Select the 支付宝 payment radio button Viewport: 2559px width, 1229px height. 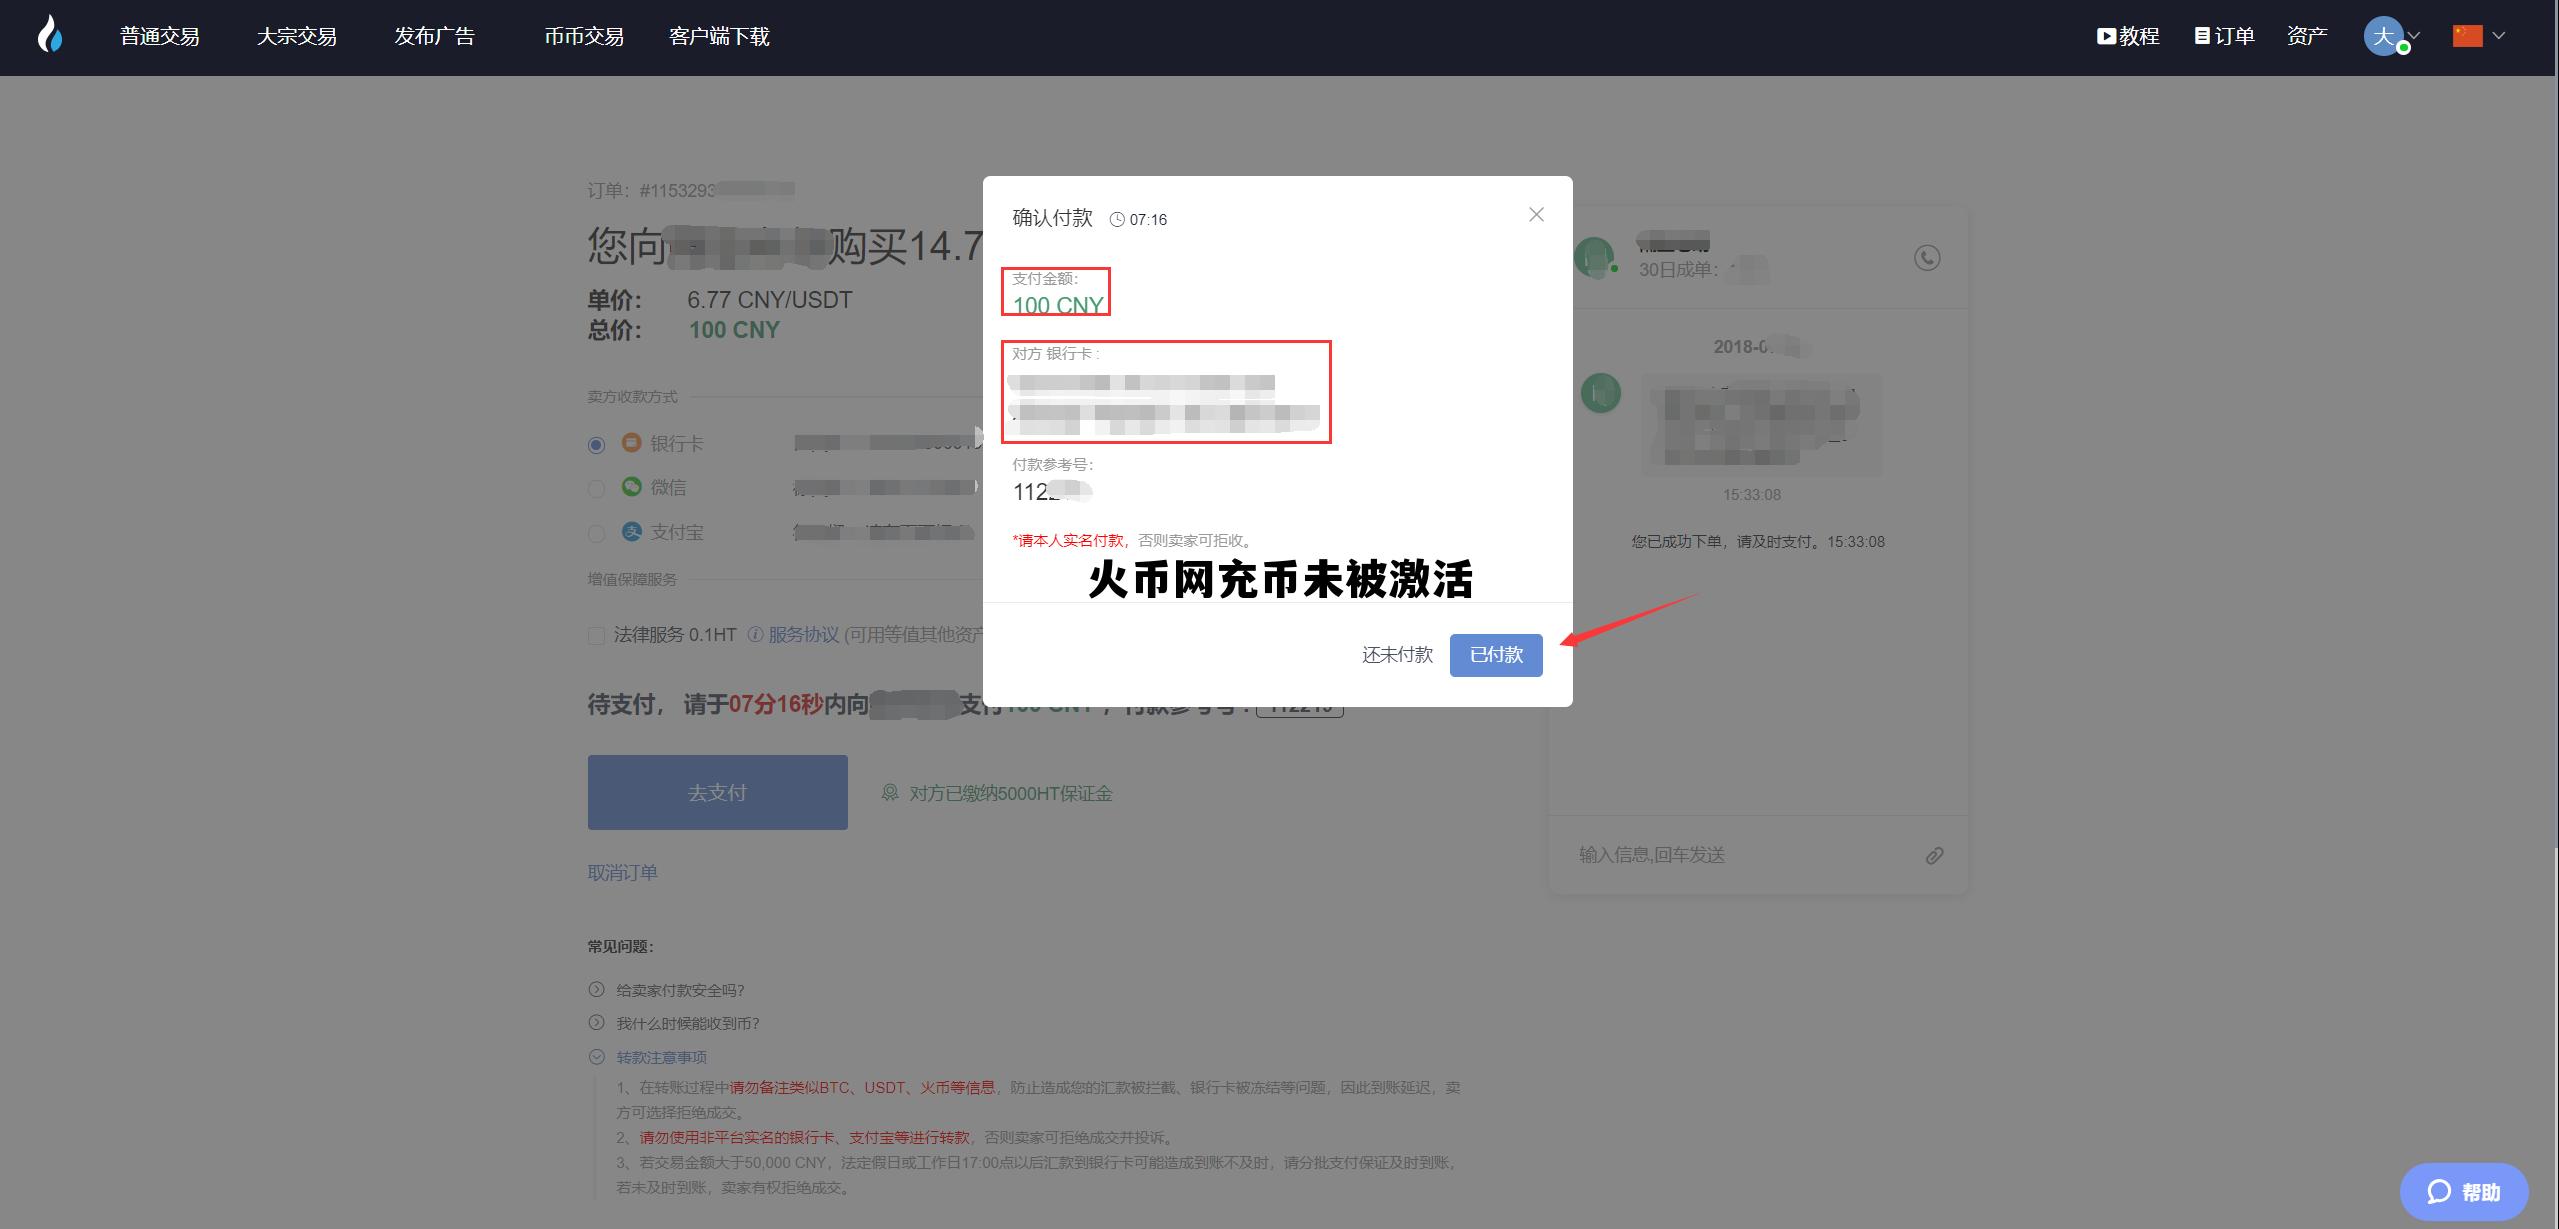[597, 534]
